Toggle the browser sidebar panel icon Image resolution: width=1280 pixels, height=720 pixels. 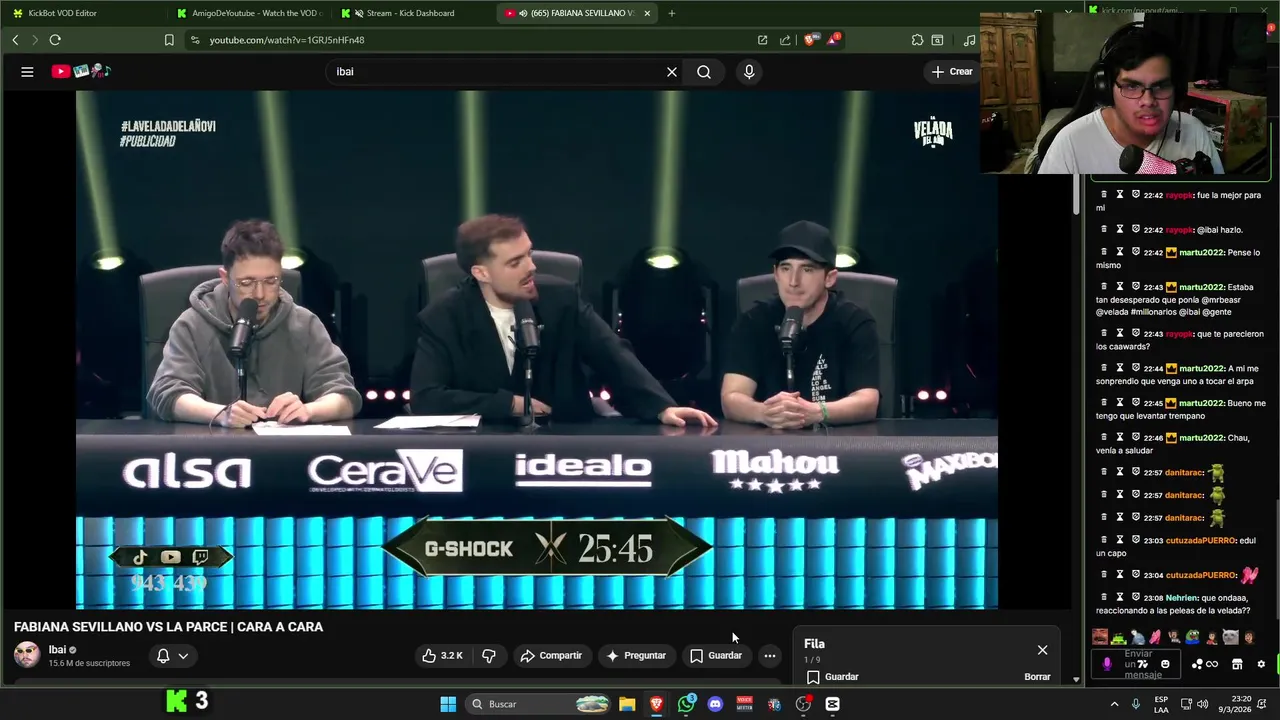click(x=937, y=40)
